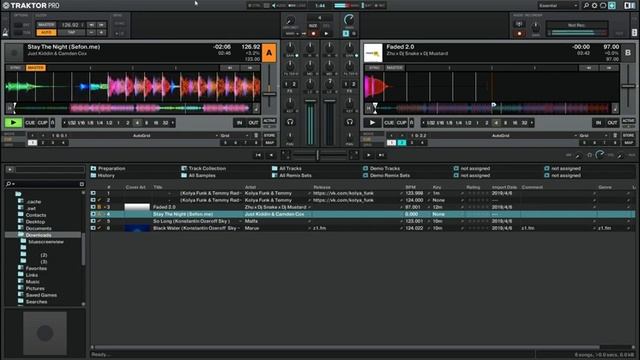This screenshot has width=640, height=360.
Task: Store cue point on Deck B
Action: click(x=628, y=136)
